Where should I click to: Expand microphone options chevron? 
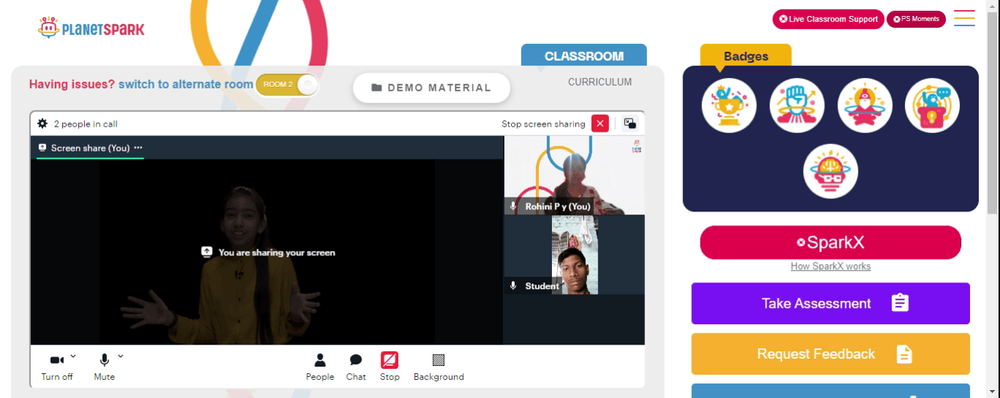click(121, 356)
